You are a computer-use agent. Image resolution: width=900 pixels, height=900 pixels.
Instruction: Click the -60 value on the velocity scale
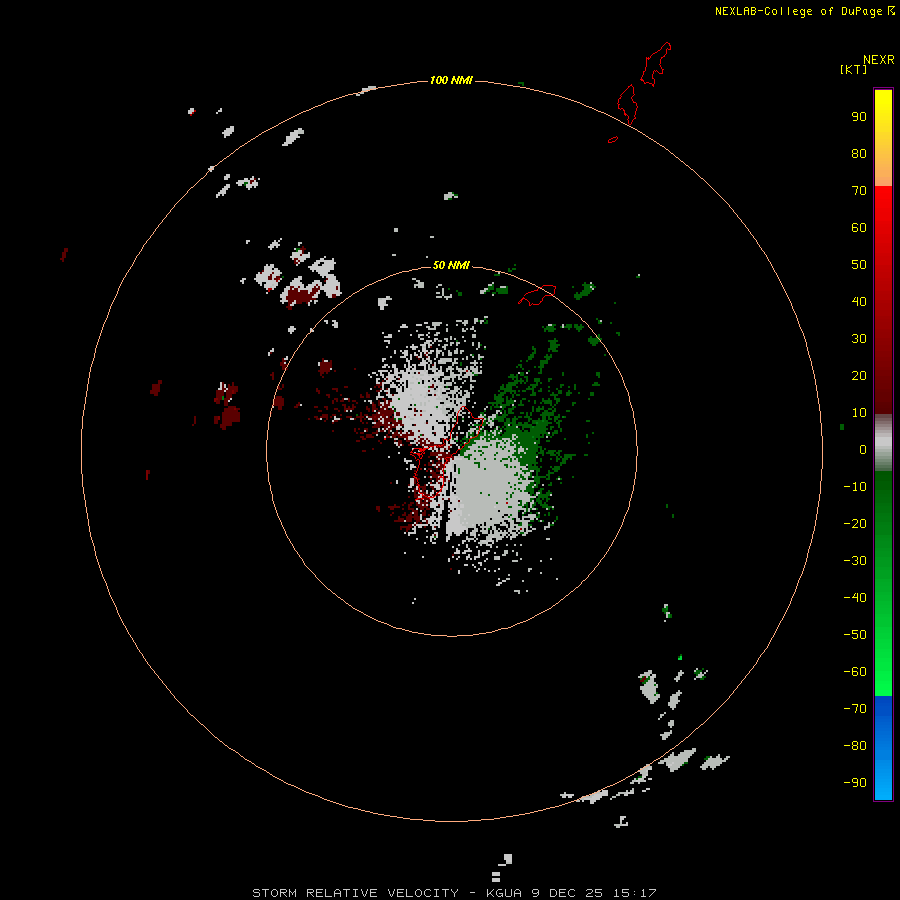pos(855,672)
